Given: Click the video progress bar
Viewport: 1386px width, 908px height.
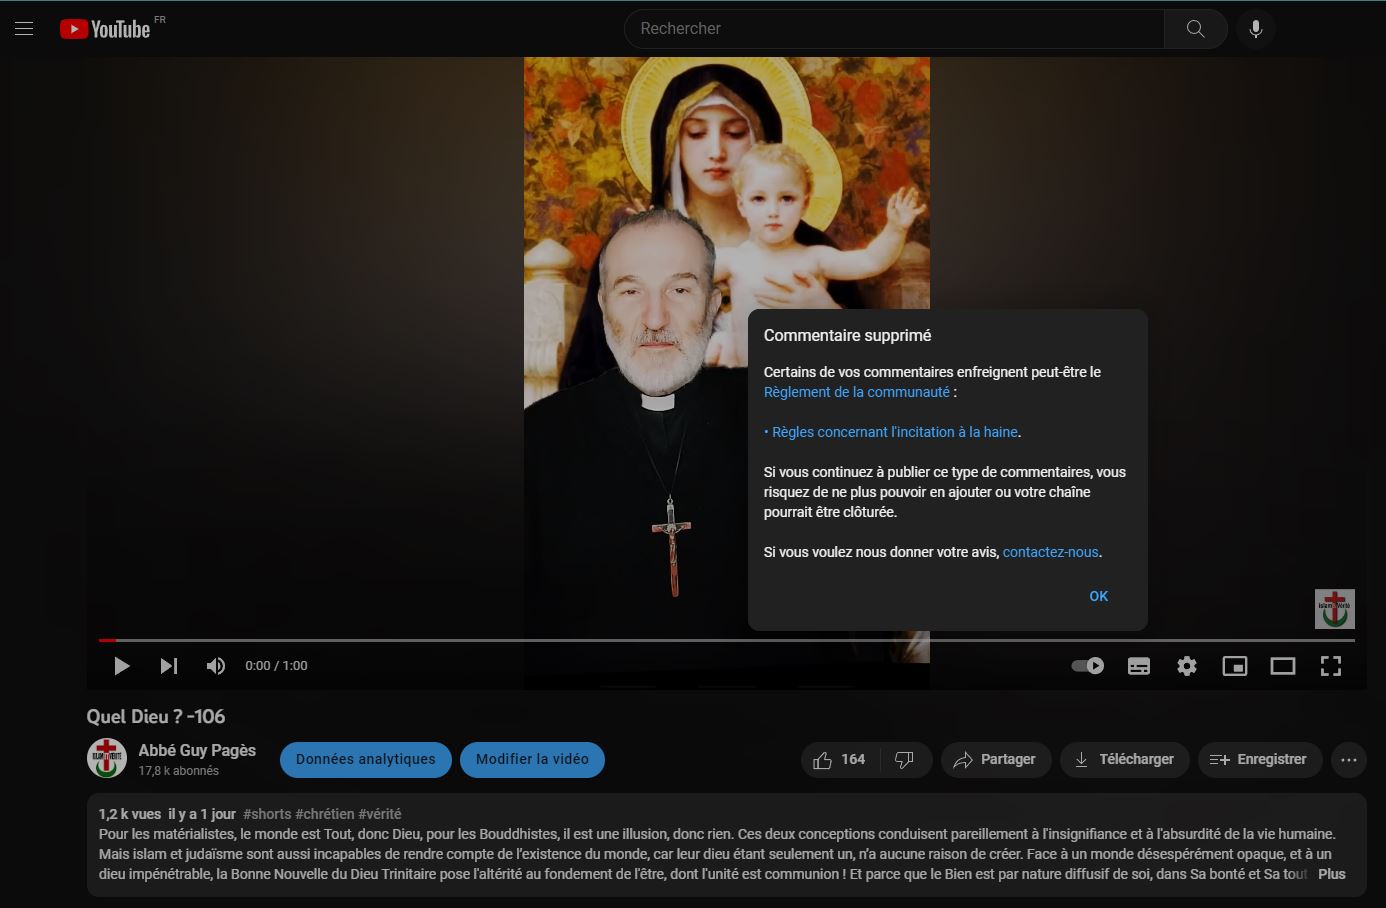Looking at the screenshot, I should click(727, 640).
